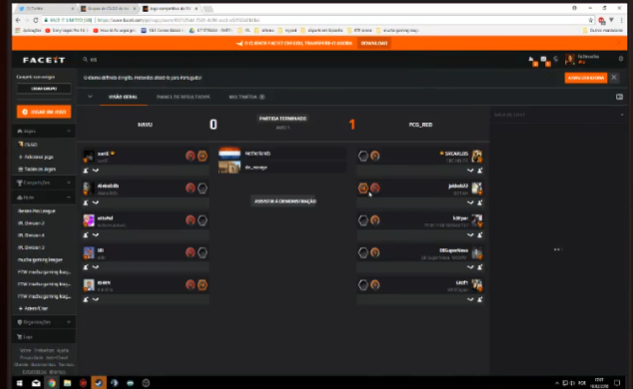The image size is (633, 389).
Task: Click grey hexagon badge in SIRCARLOS row
Action: (x=363, y=156)
